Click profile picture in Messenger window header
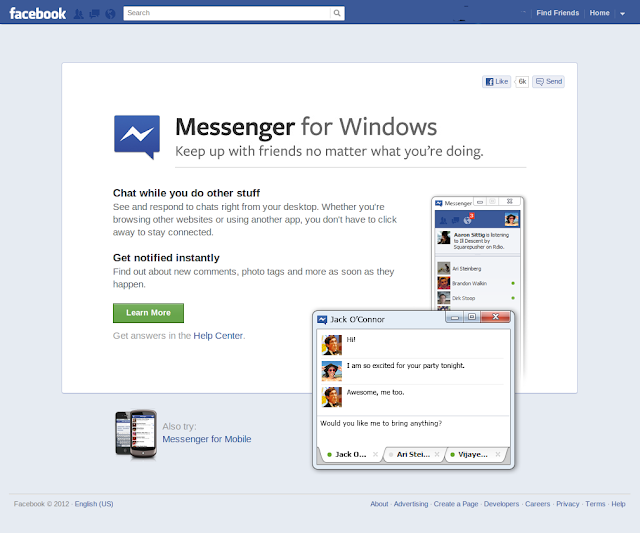Screen dimensions: 640x533 click(x=511, y=220)
